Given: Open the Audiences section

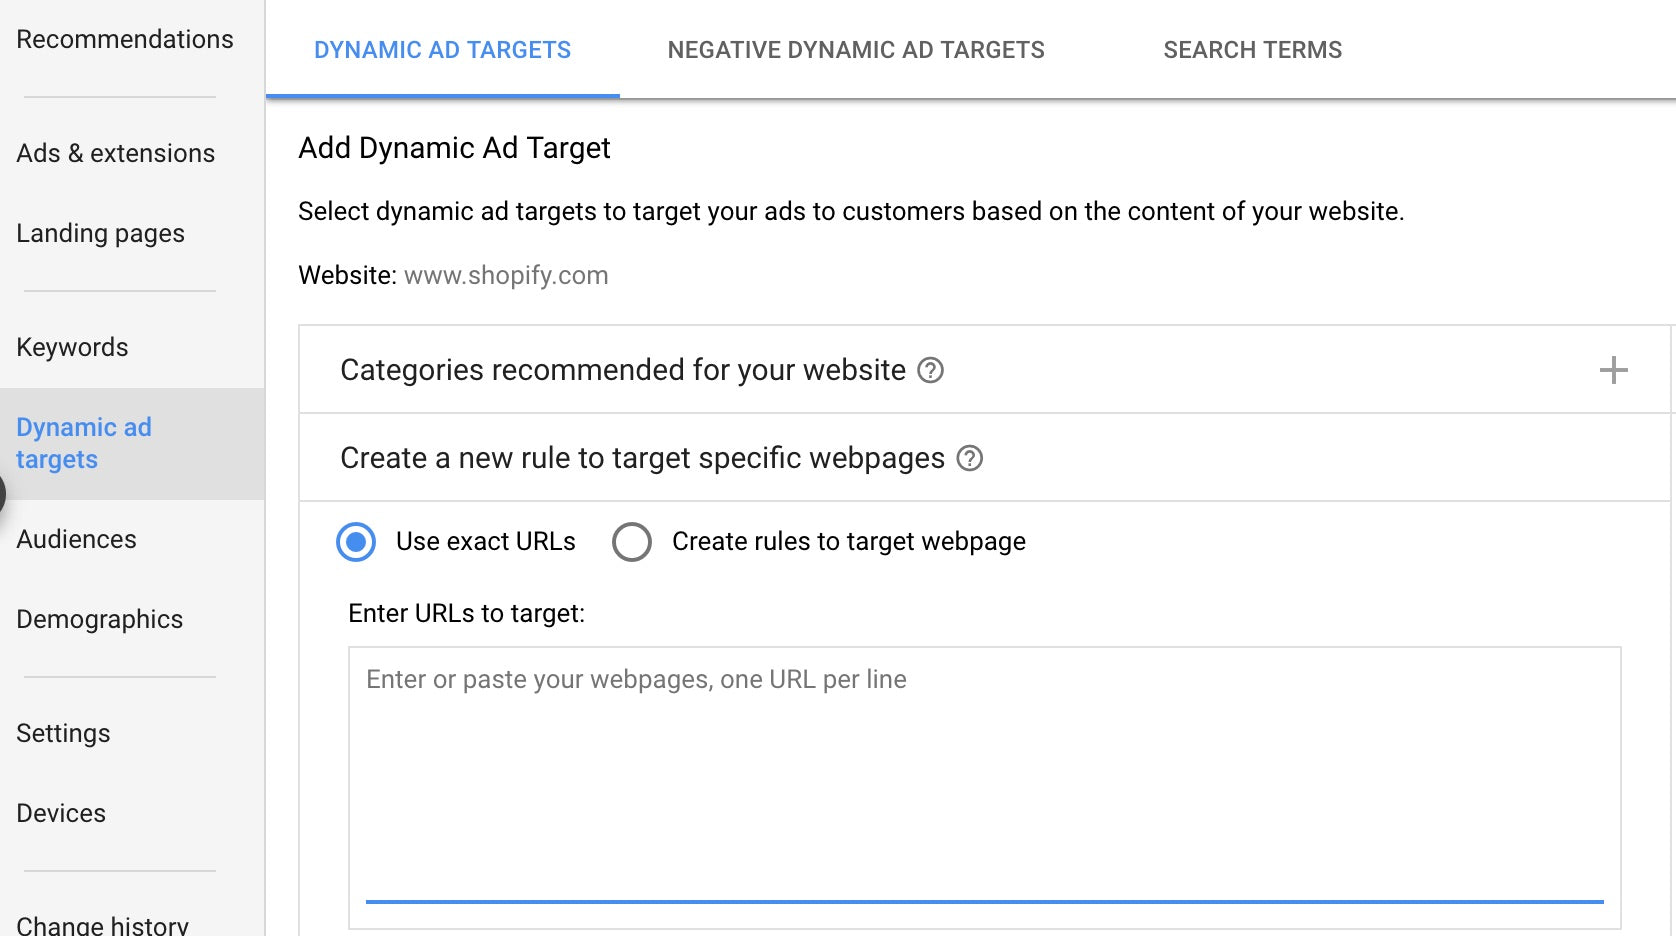Looking at the screenshot, I should coord(76,539).
